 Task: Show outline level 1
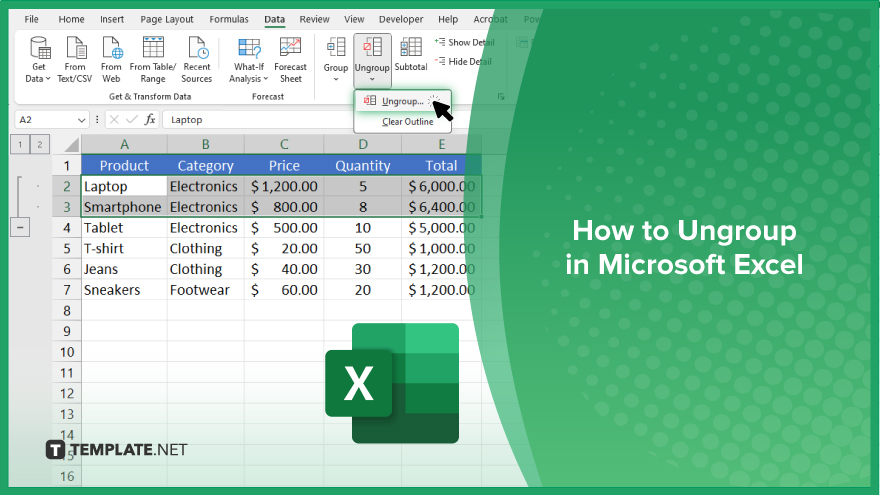pos(20,145)
